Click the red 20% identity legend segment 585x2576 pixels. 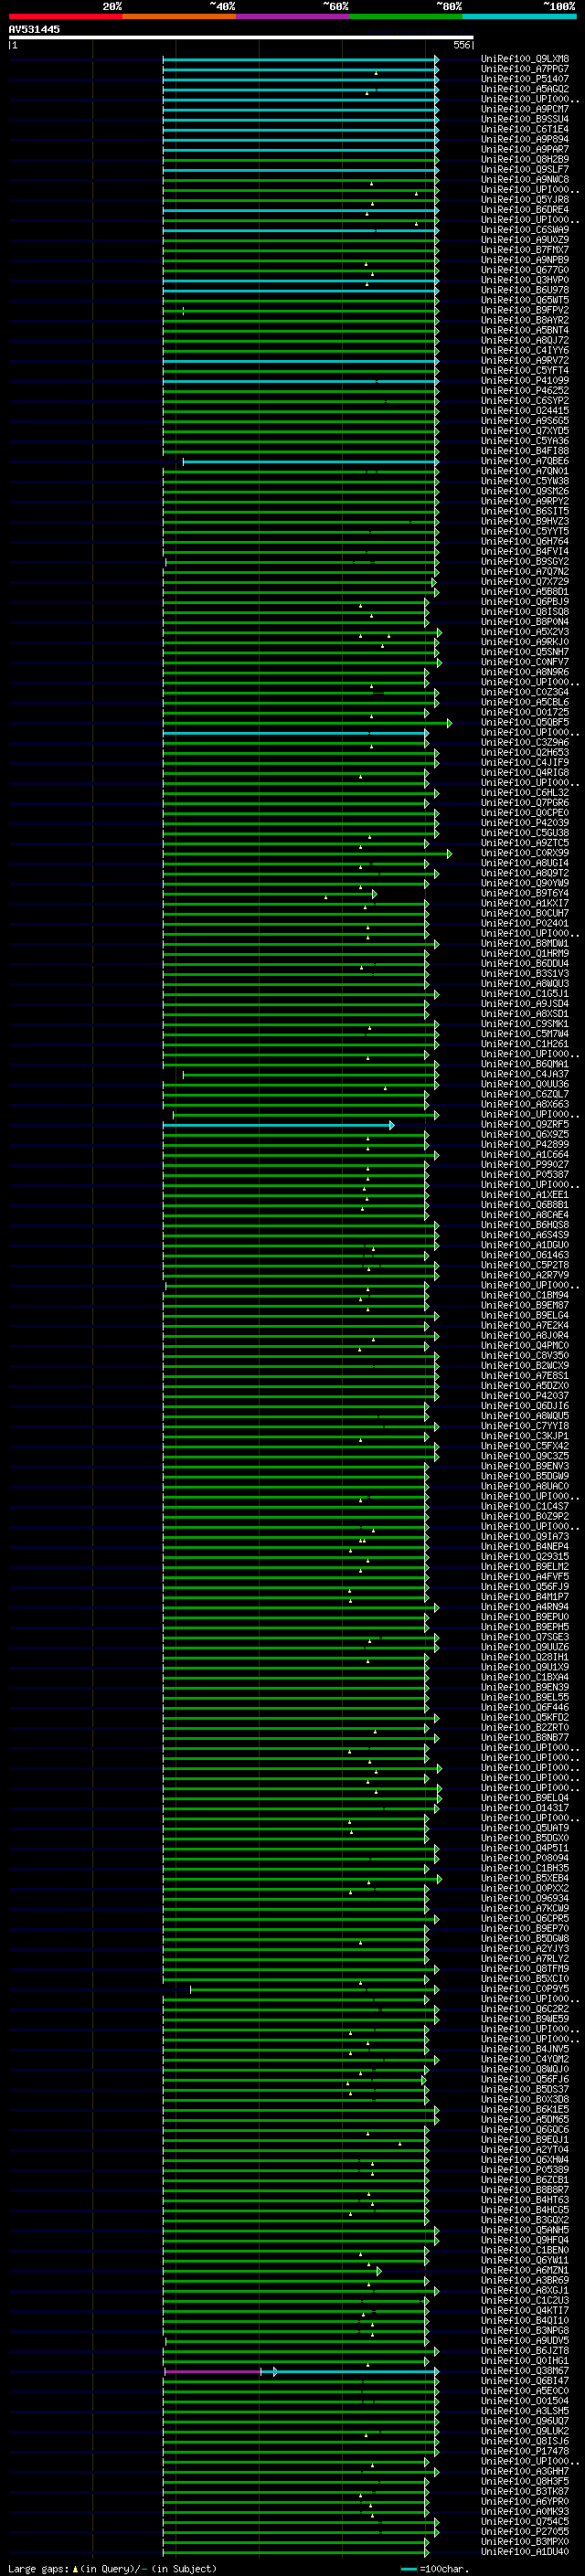pyautogui.click(x=65, y=16)
